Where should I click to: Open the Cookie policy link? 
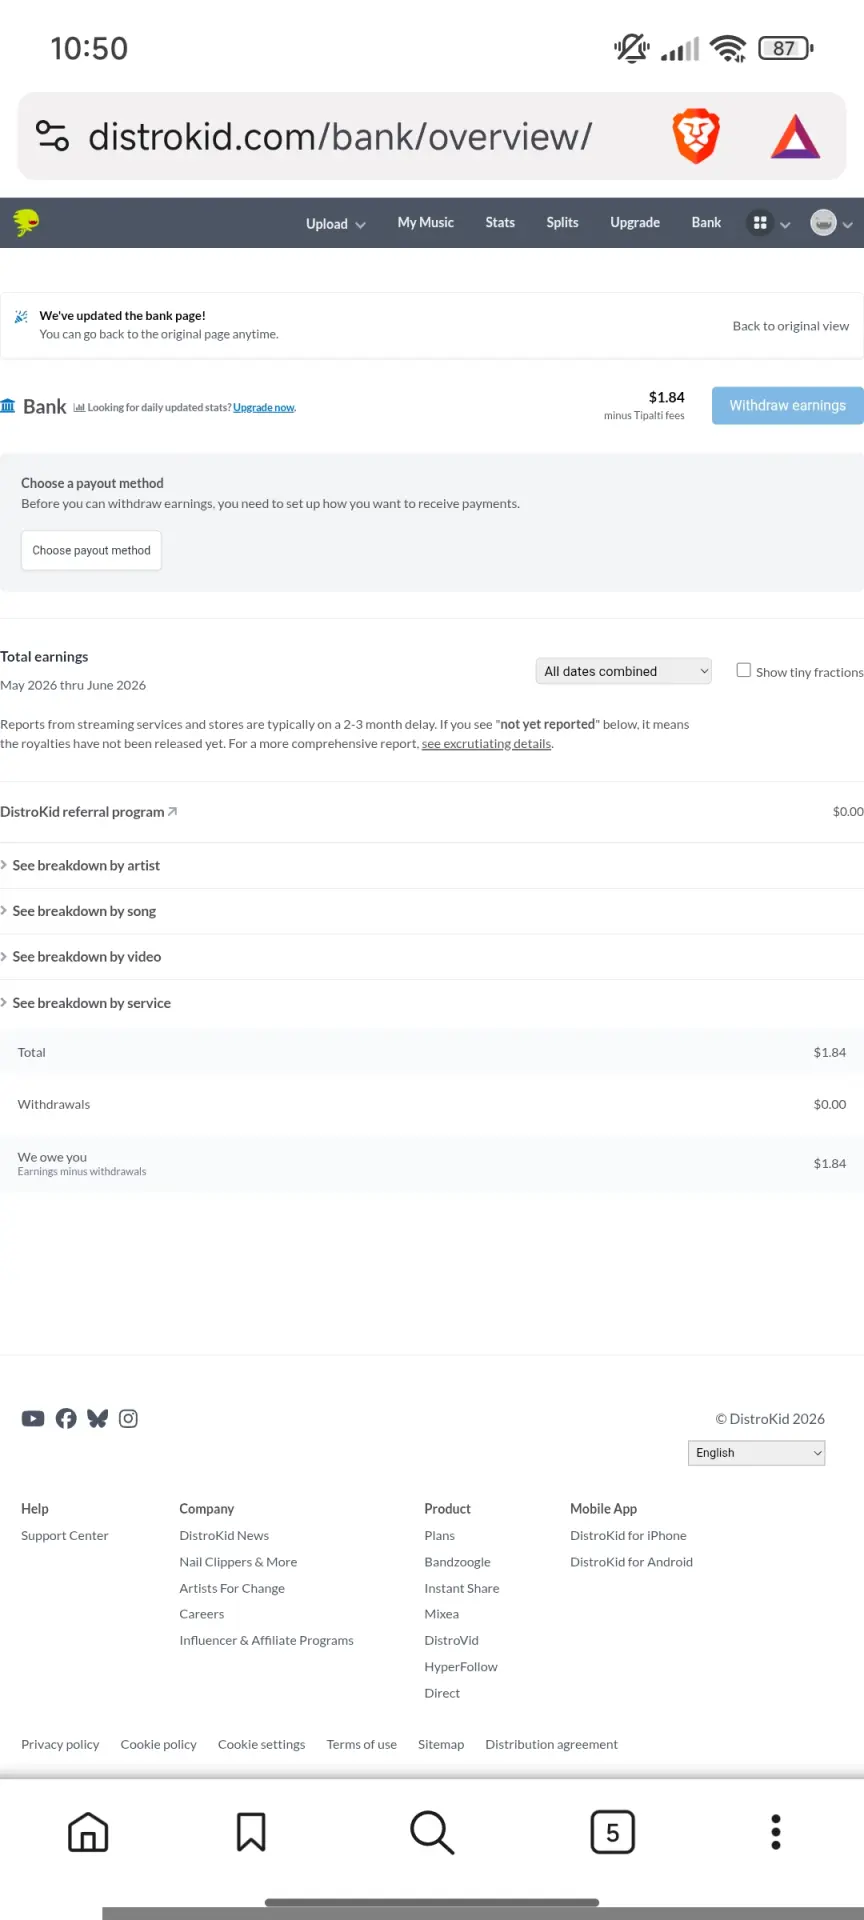coord(158,1744)
